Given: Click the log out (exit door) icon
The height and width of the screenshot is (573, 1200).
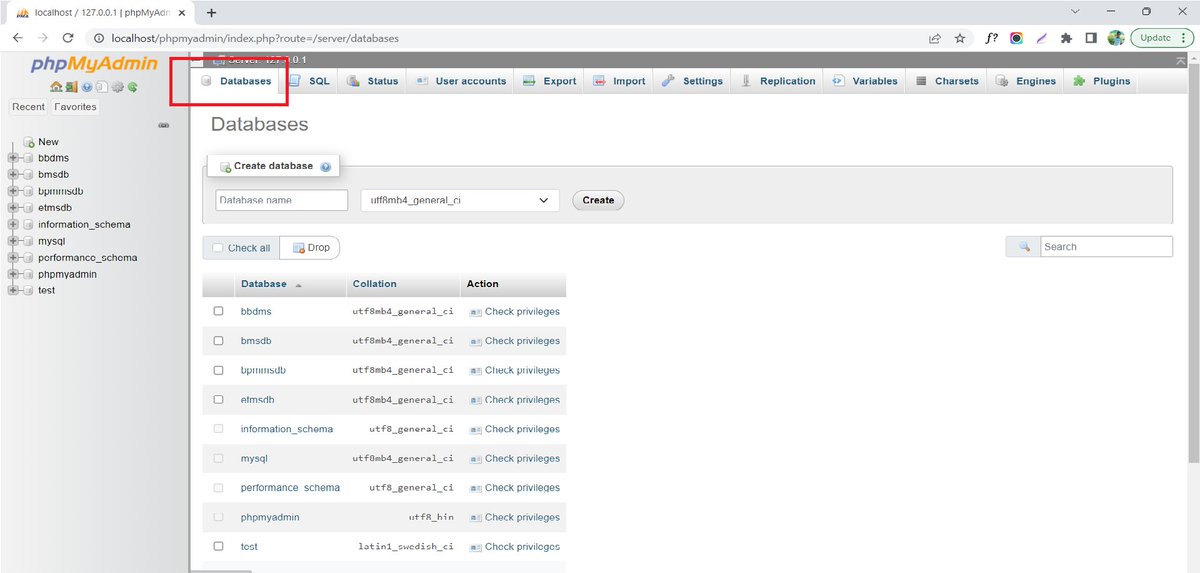Looking at the screenshot, I should (72, 87).
